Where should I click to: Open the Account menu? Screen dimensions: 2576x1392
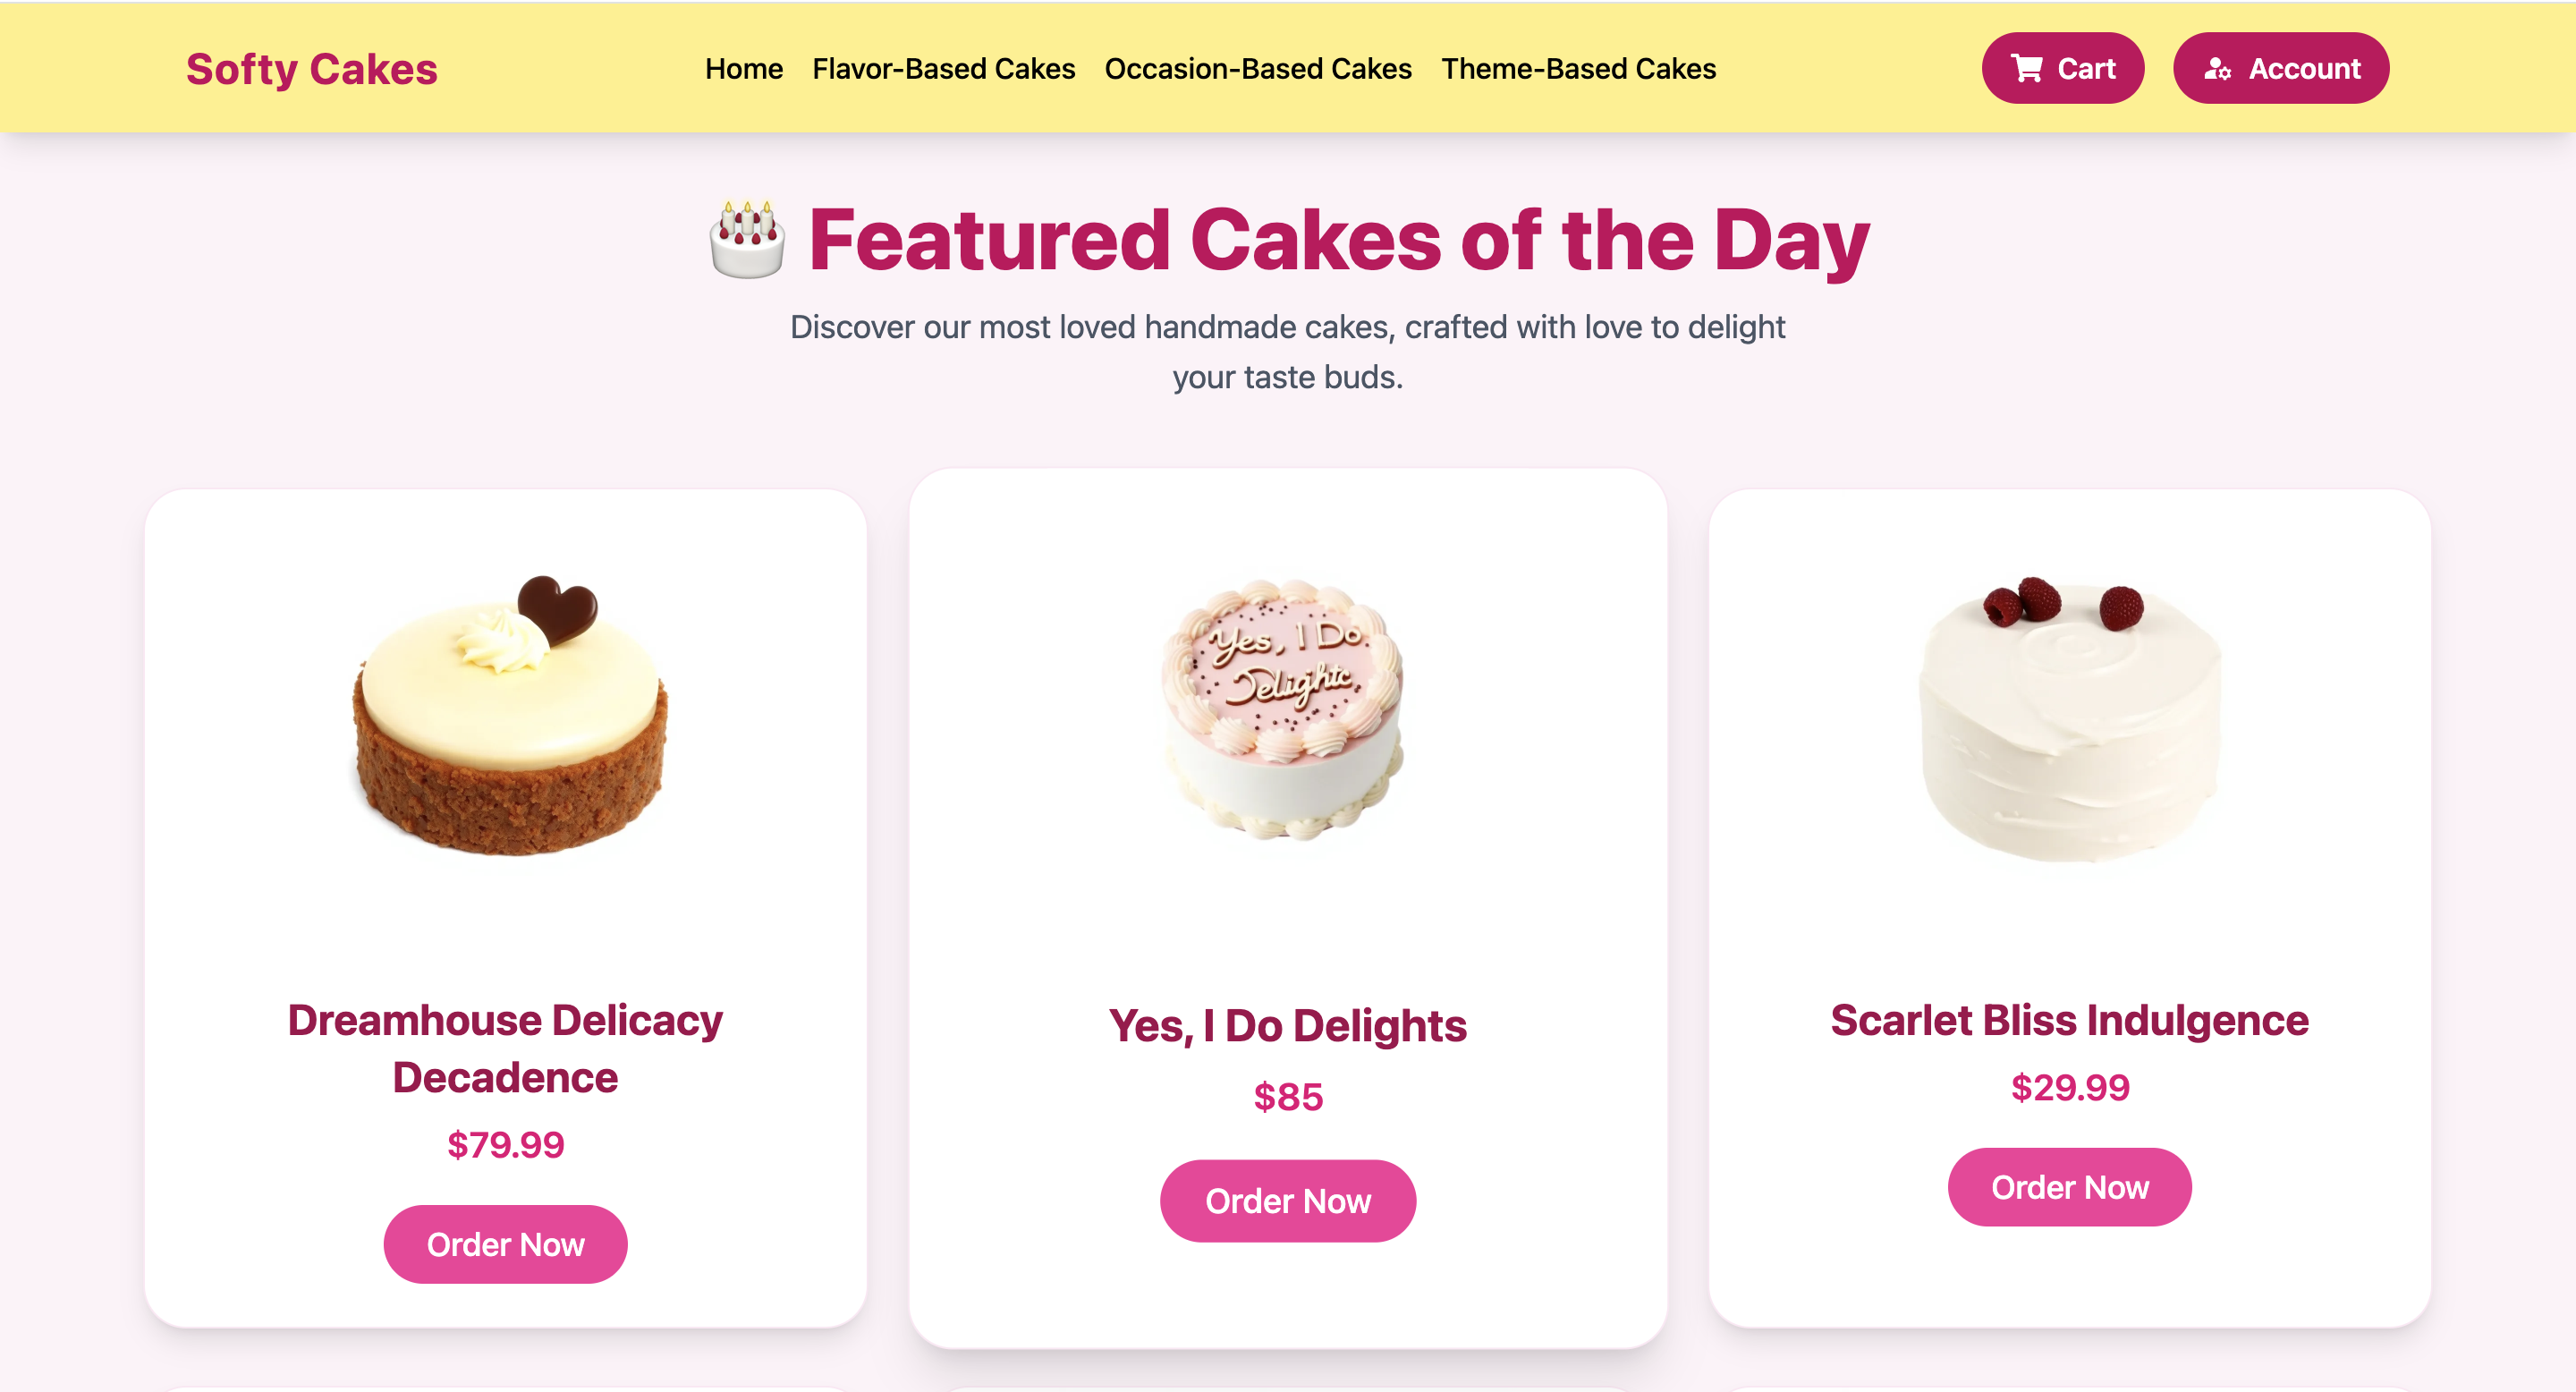2281,68
